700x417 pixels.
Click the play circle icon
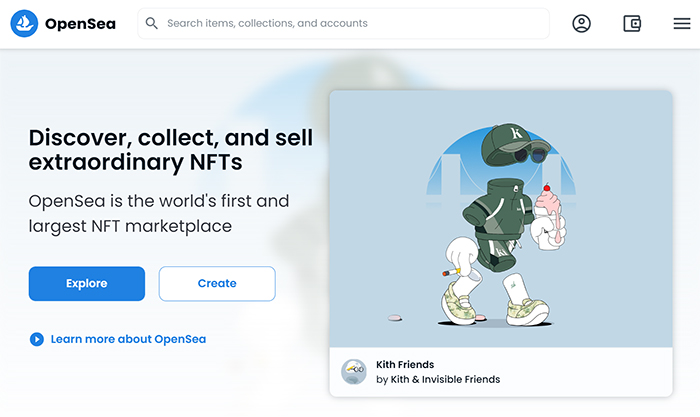coord(37,339)
